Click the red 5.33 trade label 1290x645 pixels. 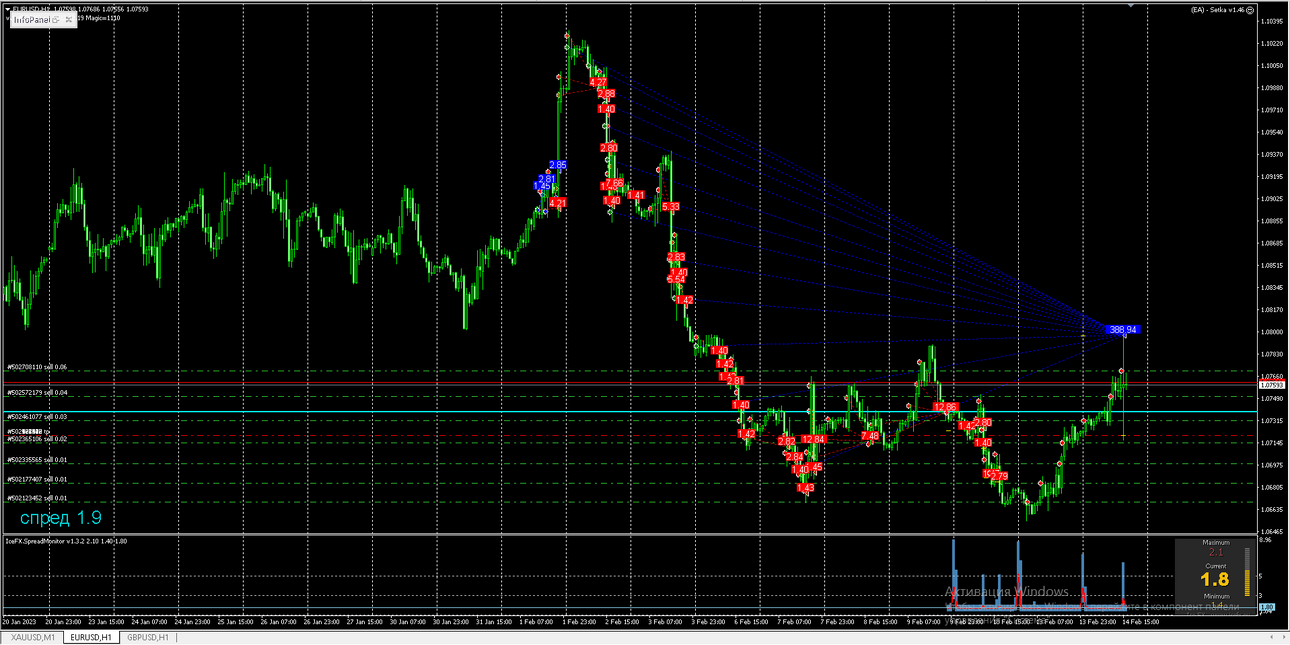[671, 207]
